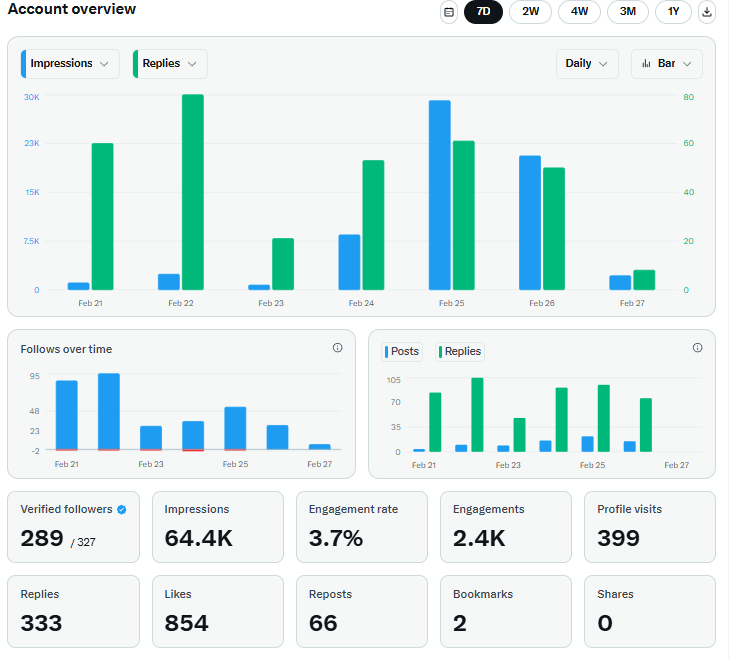Click the Verified followers card
Screen dimensions: 732x659
[73, 527]
